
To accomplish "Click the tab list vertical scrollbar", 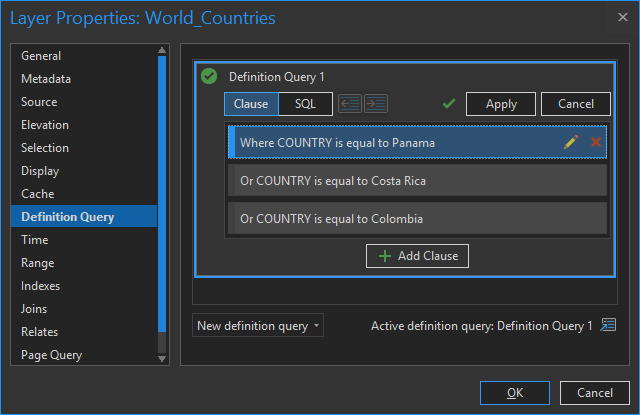I will pos(163,200).
